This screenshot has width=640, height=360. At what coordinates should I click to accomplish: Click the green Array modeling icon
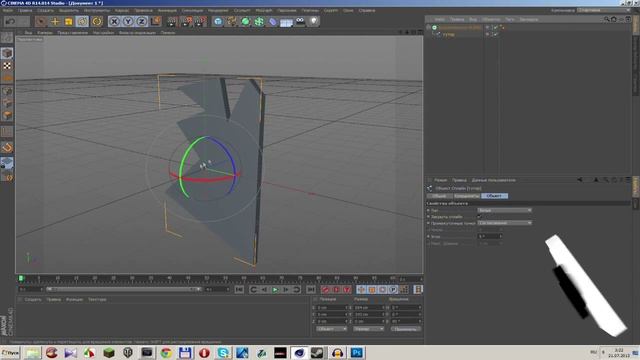259,21
